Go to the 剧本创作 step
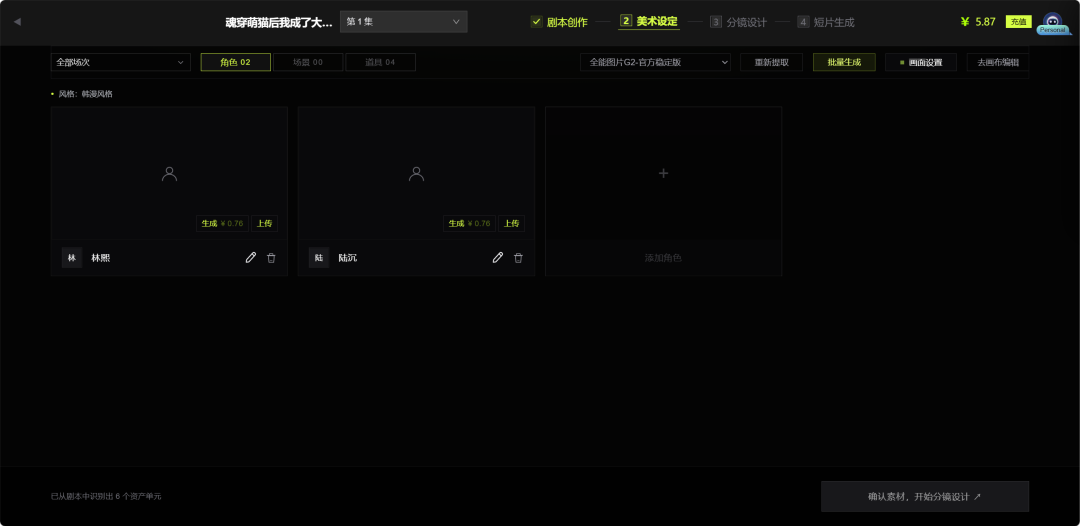 pyautogui.click(x=559, y=22)
